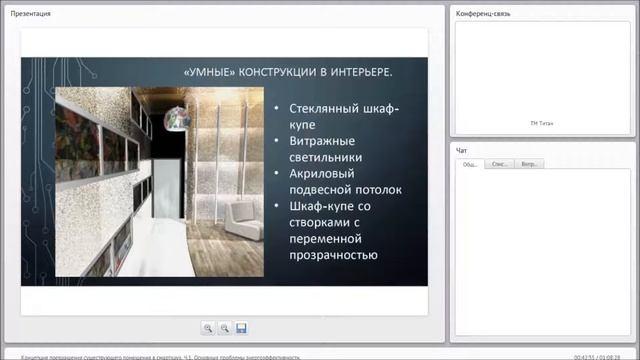The height and width of the screenshot is (360, 640).
Task: Click the bullet 'Шкаф-купе со створками с переменной прозрачностью'
Action: click(333, 231)
